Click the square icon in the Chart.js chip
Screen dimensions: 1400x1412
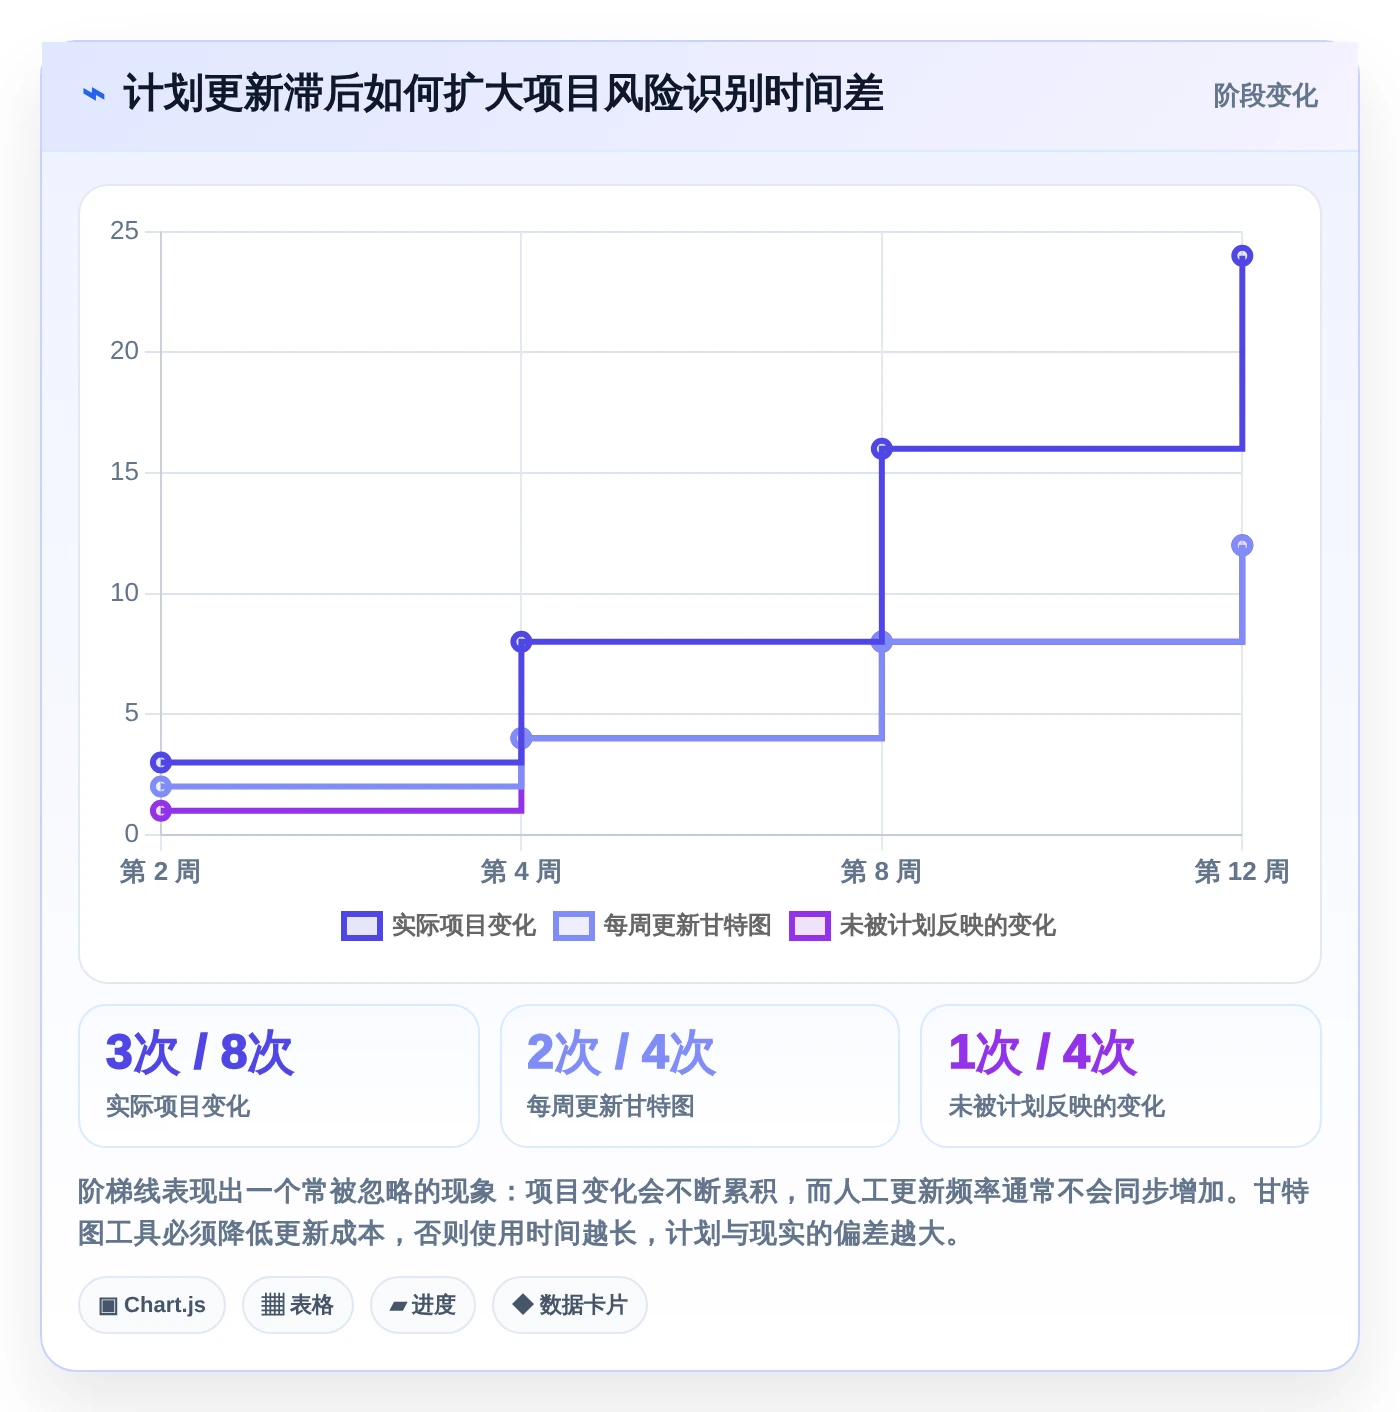108,1306
